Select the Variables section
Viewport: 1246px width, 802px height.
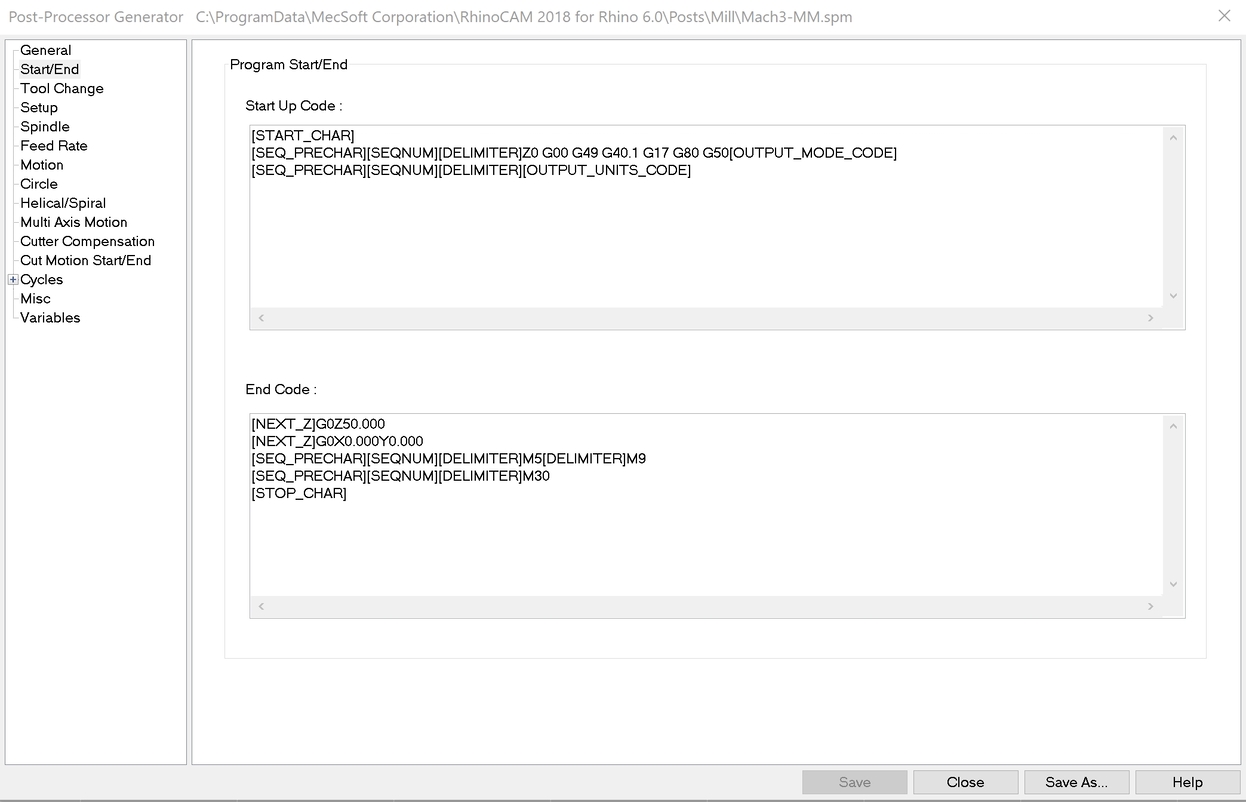pos(50,317)
